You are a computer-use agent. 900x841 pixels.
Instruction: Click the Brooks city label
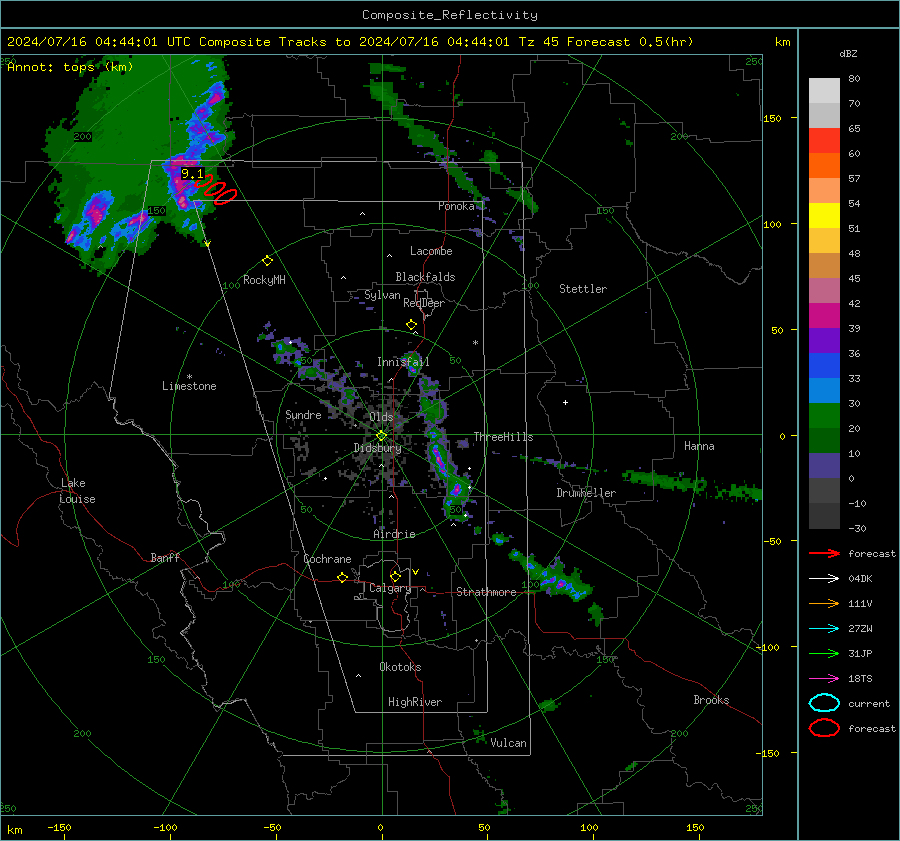click(x=711, y=700)
